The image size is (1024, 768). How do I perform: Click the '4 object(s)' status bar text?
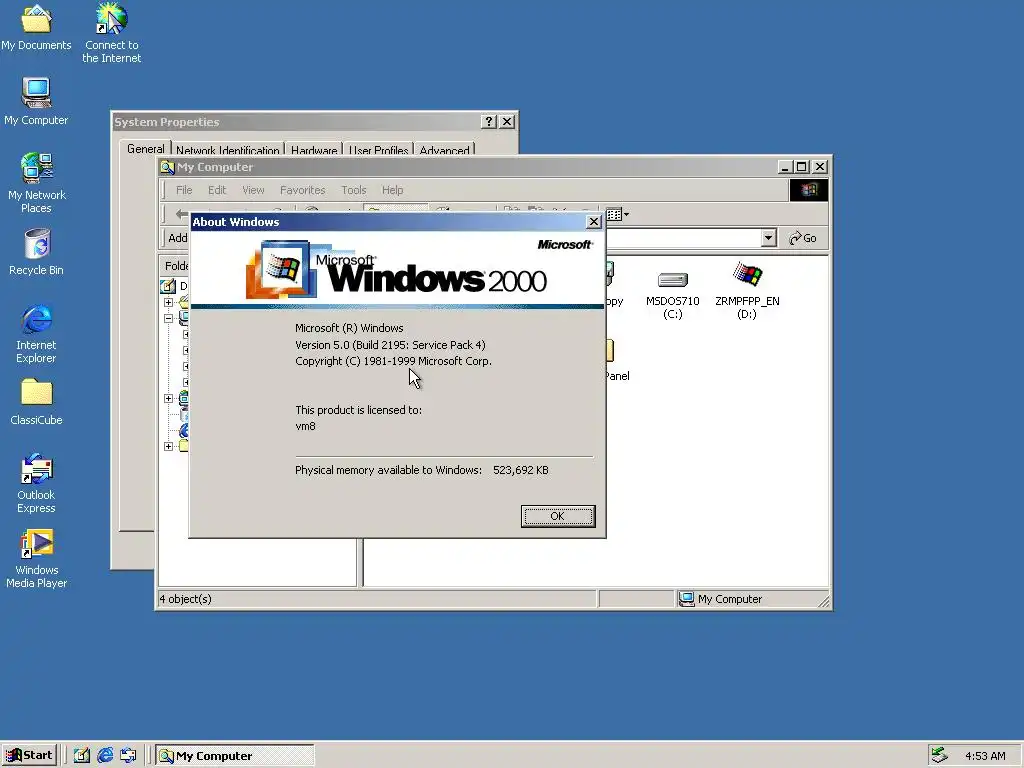click(x=185, y=599)
